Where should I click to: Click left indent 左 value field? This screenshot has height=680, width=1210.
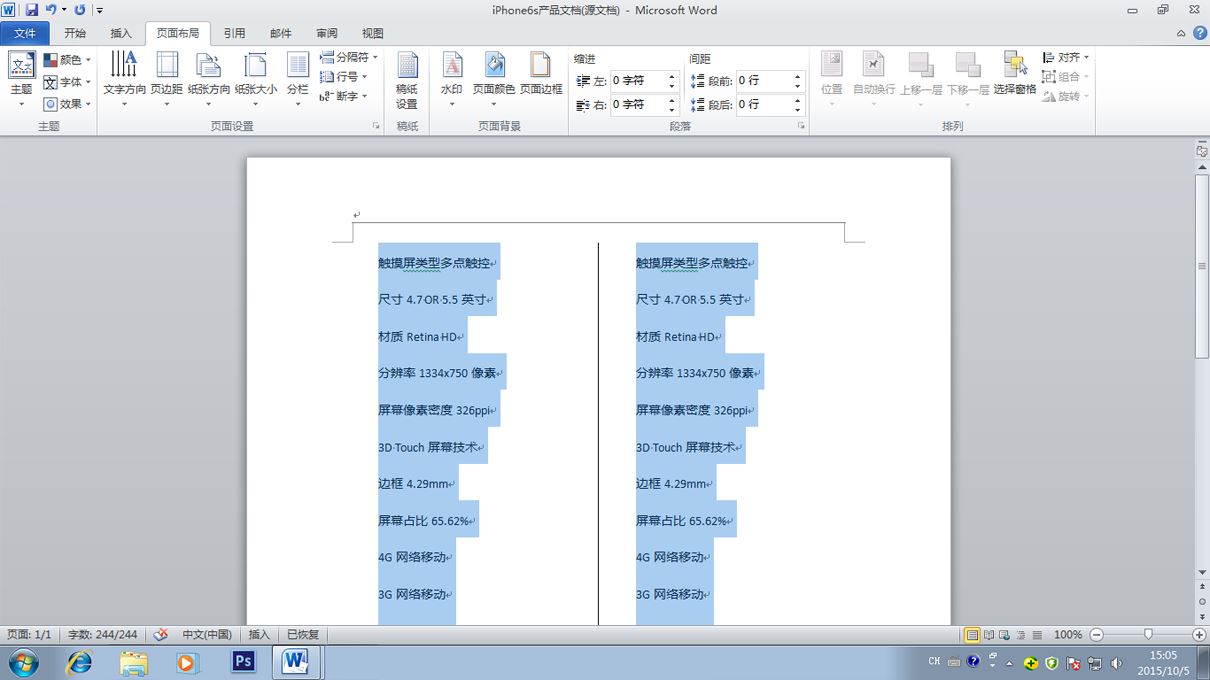637,80
